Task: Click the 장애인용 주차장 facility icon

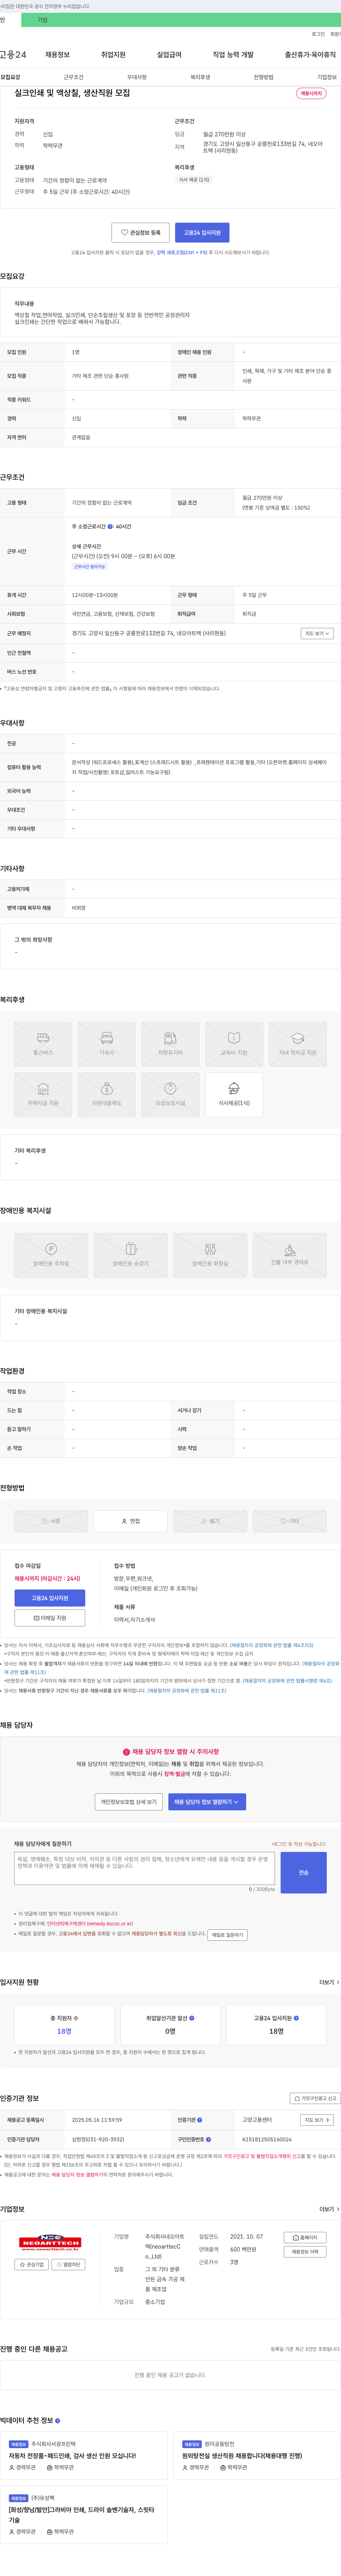Action: [51, 1255]
